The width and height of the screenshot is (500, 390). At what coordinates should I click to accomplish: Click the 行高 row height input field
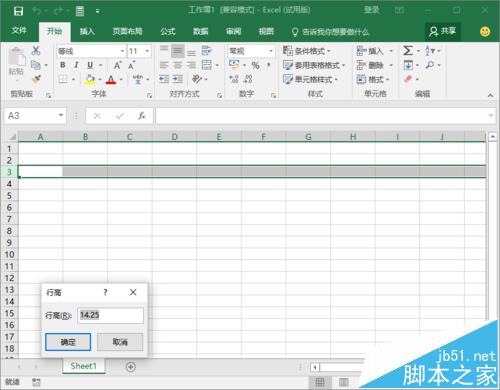pos(111,315)
